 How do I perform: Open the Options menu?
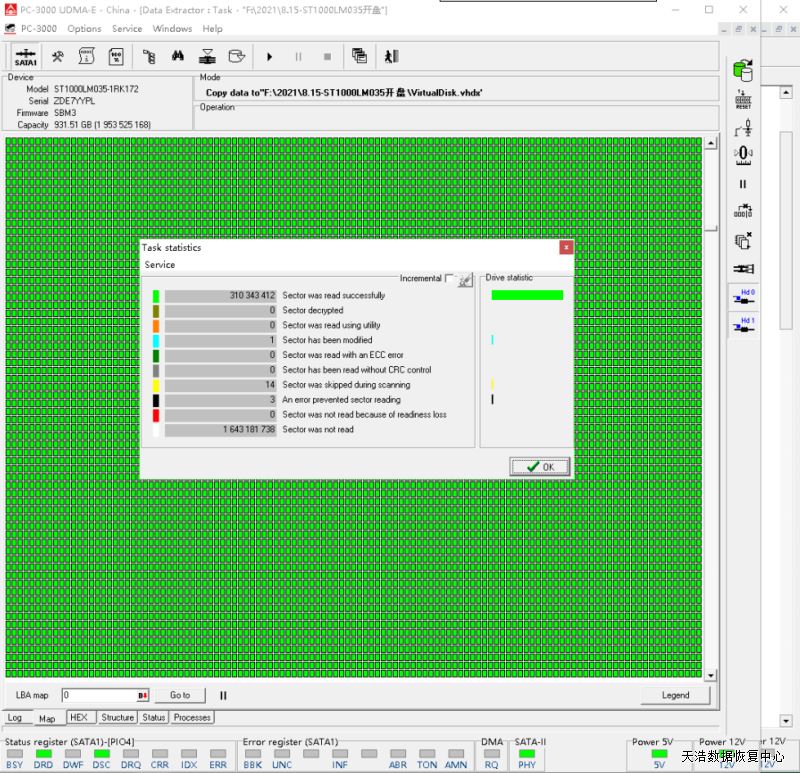coord(84,29)
